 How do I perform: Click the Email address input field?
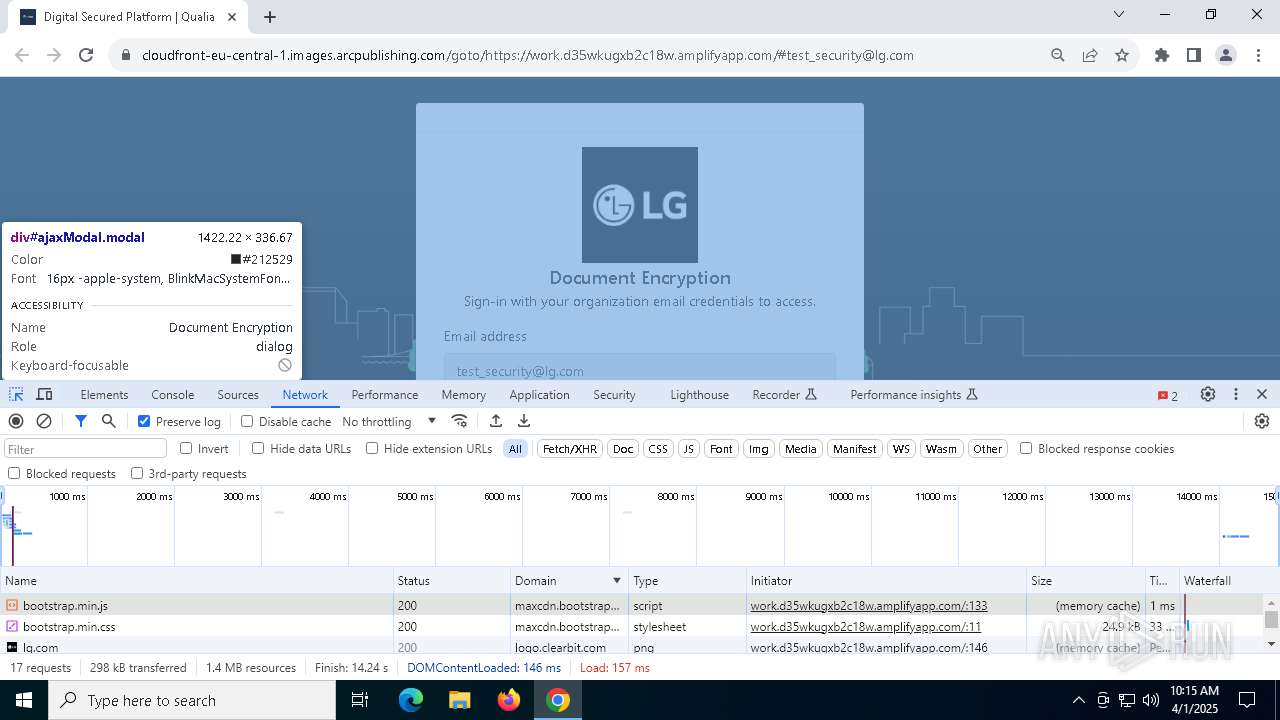coord(640,367)
